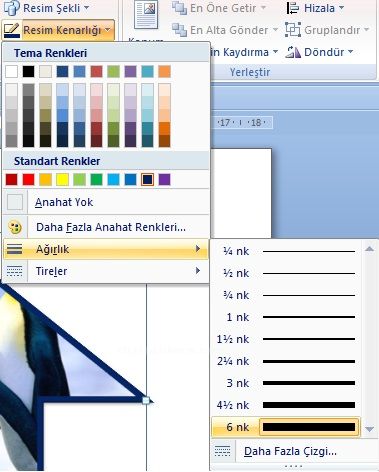
Task: Expand Metin Kaydırma dropdown arrow
Action: tap(275, 52)
